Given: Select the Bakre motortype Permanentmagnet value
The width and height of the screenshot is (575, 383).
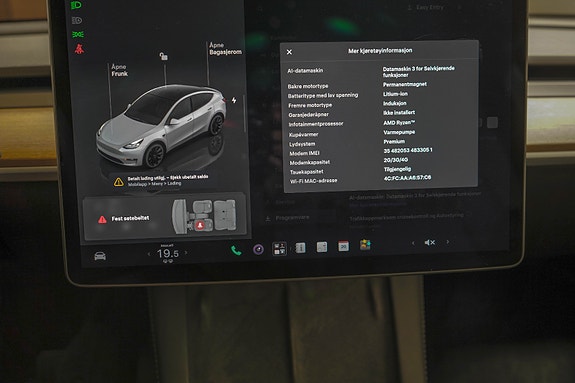Looking at the screenshot, I should 405,84.
